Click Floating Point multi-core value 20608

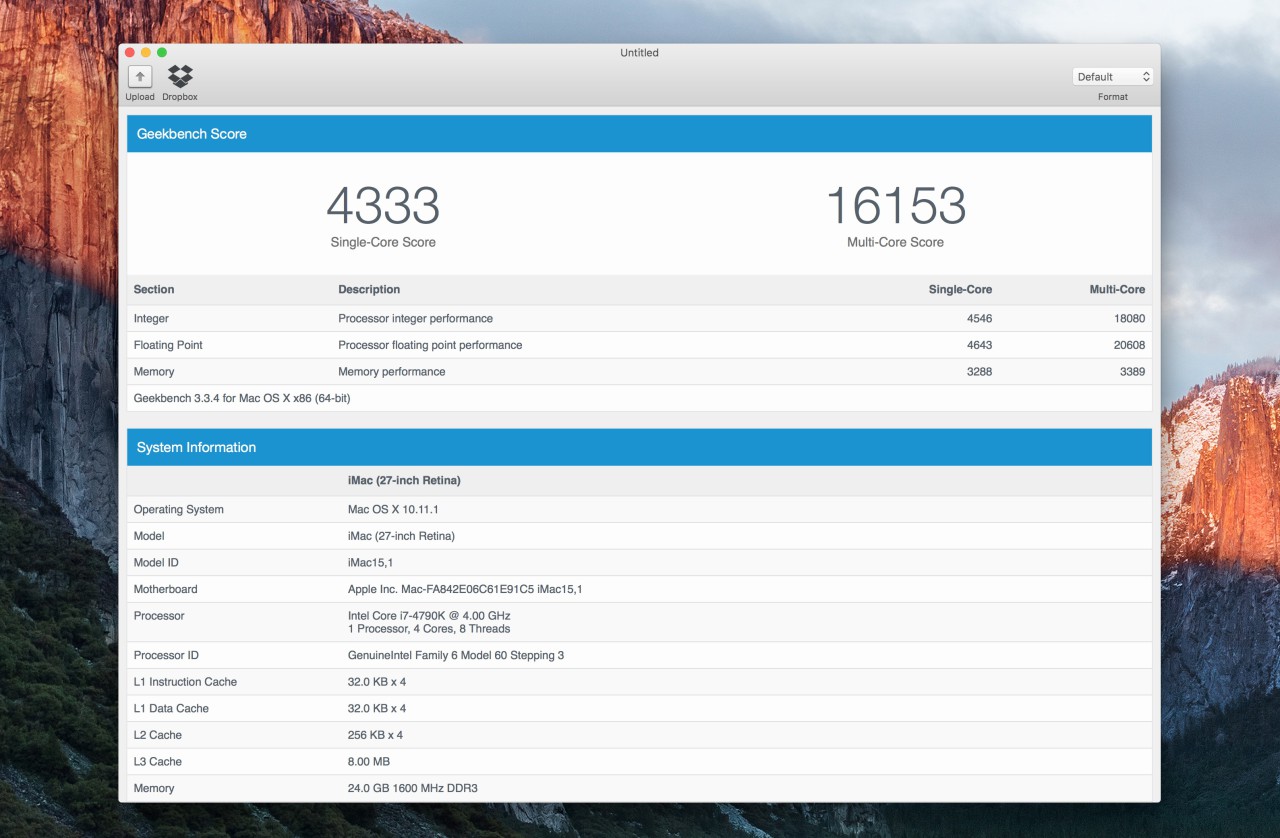coord(1128,345)
